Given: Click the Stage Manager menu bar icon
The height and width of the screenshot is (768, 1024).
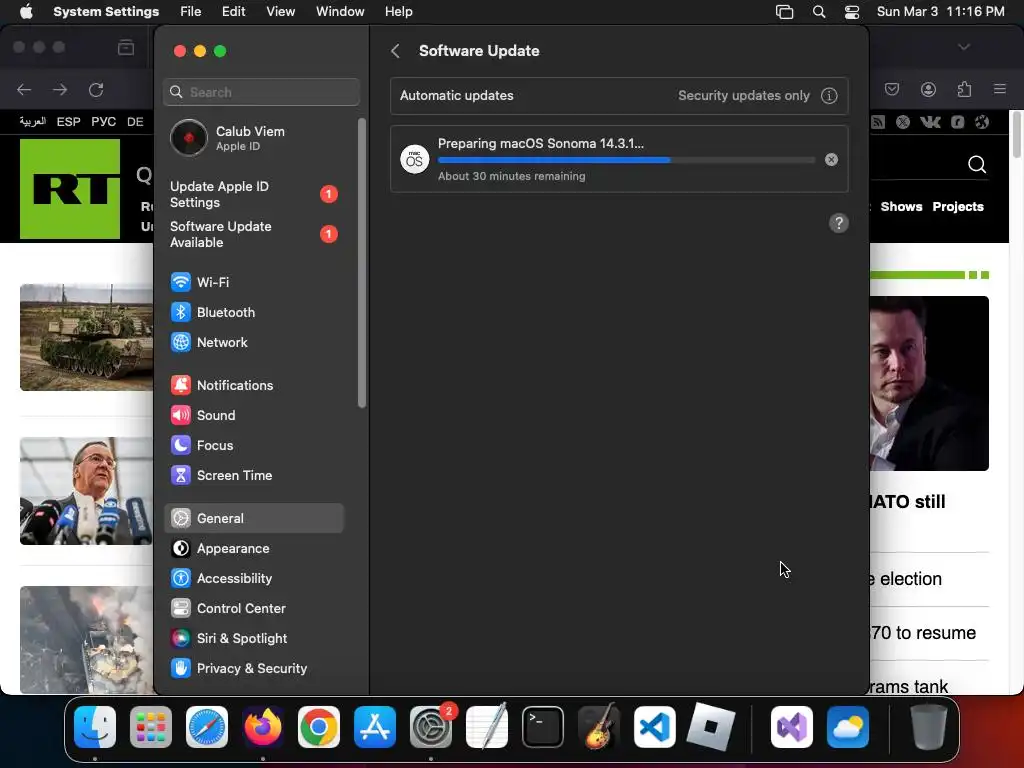Looking at the screenshot, I should [784, 12].
